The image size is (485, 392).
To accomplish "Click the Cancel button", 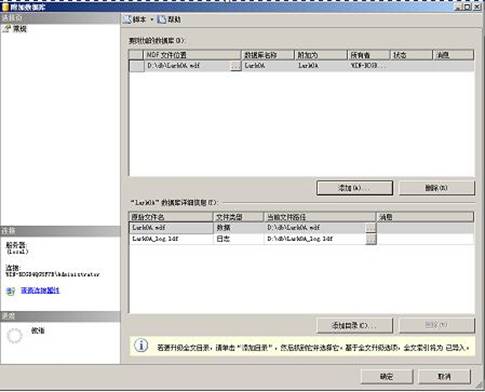I will pyautogui.click(x=444, y=377).
